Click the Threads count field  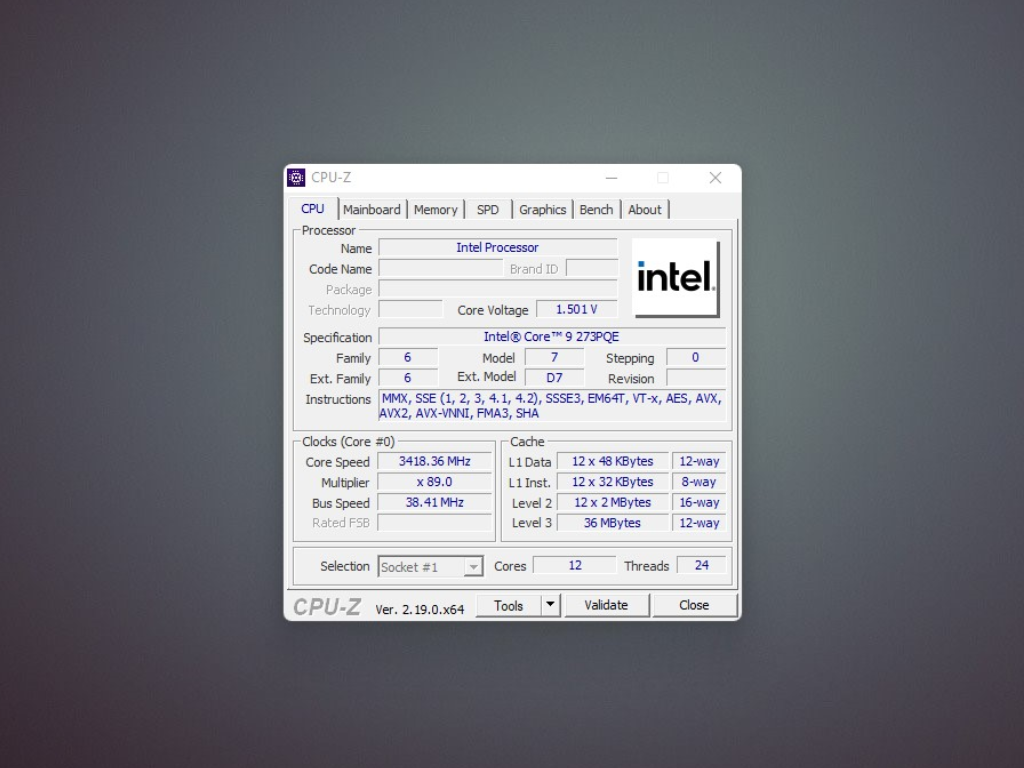click(x=701, y=566)
